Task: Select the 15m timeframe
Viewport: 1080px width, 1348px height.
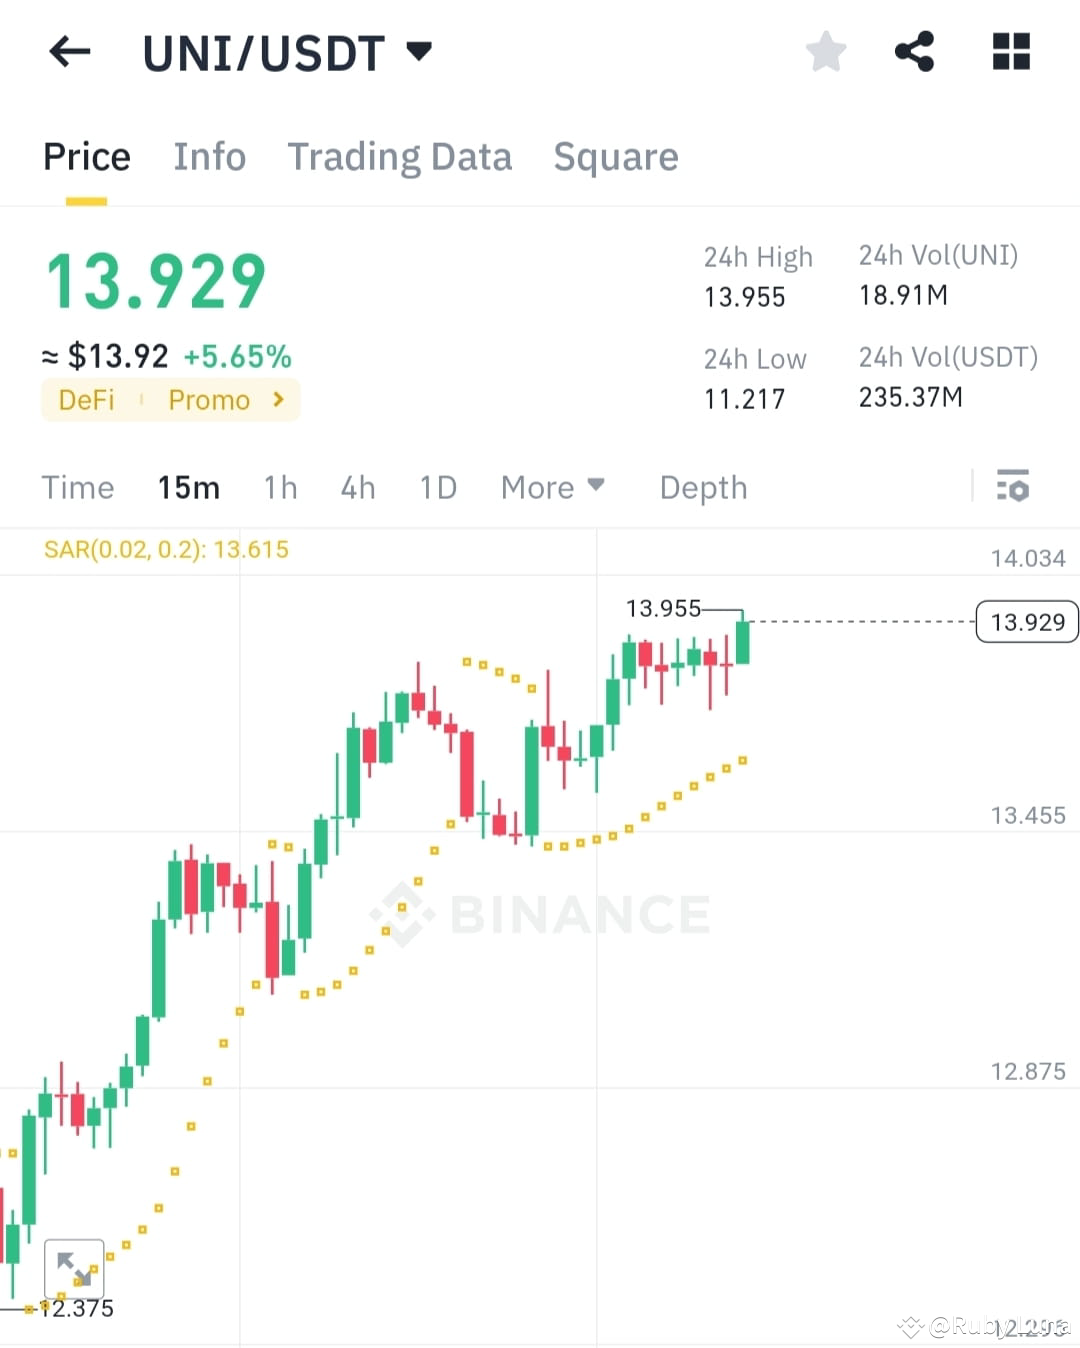Action: [x=188, y=487]
